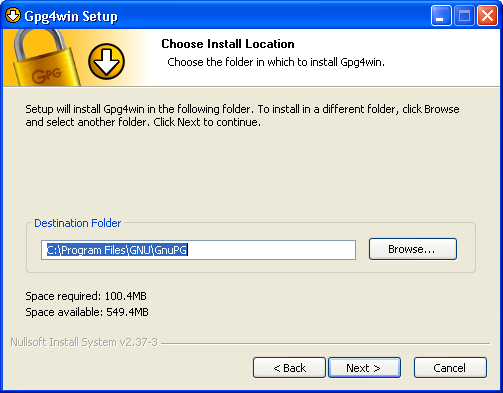Click the yellow download arrow emblem in header
The height and width of the screenshot is (393, 503).
coord(106,61)
